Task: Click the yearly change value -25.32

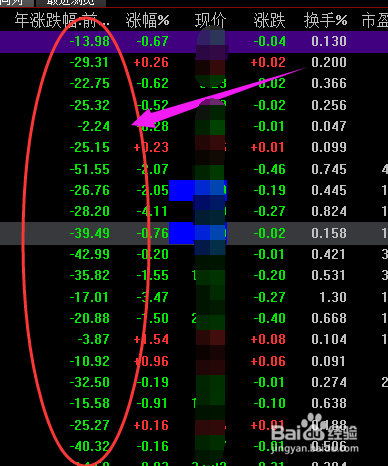Action: [x=90, y=105]
